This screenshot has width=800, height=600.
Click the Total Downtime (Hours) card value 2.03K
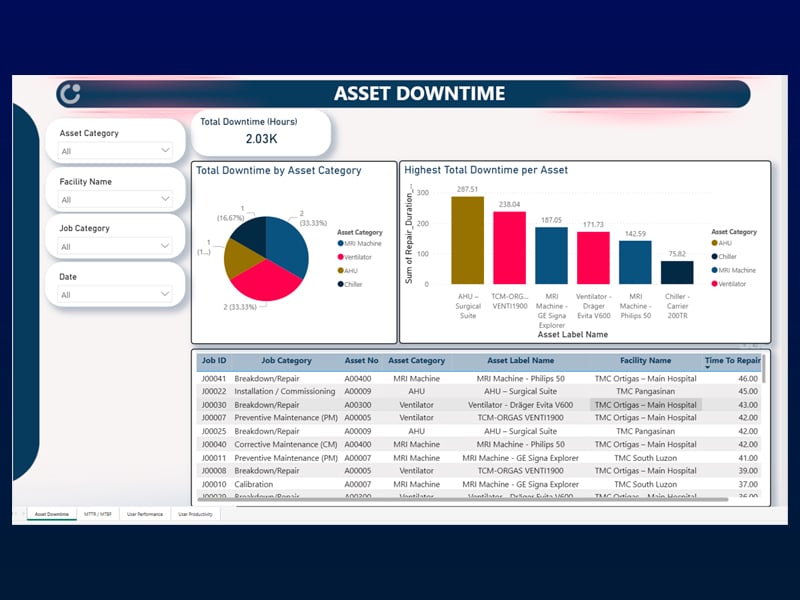[261, 139]
